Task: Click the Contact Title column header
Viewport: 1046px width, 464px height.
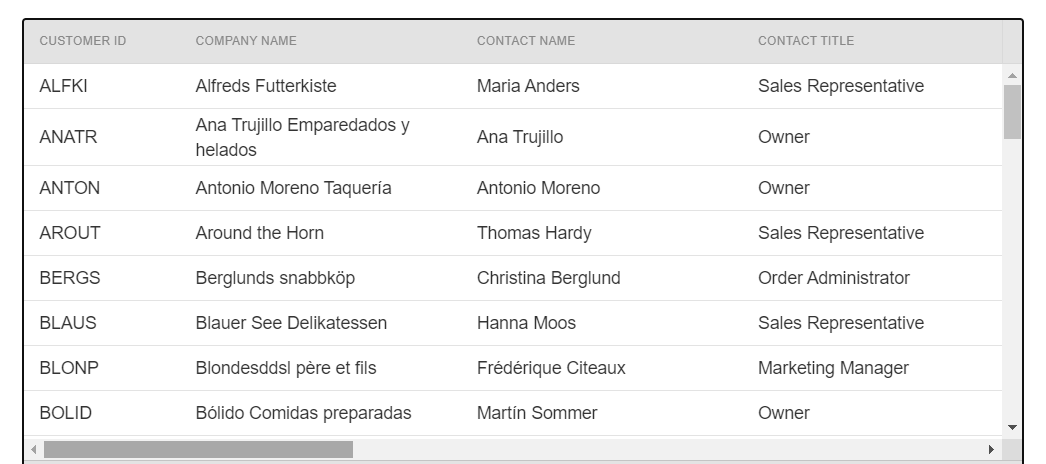Action: coord(806,41)
